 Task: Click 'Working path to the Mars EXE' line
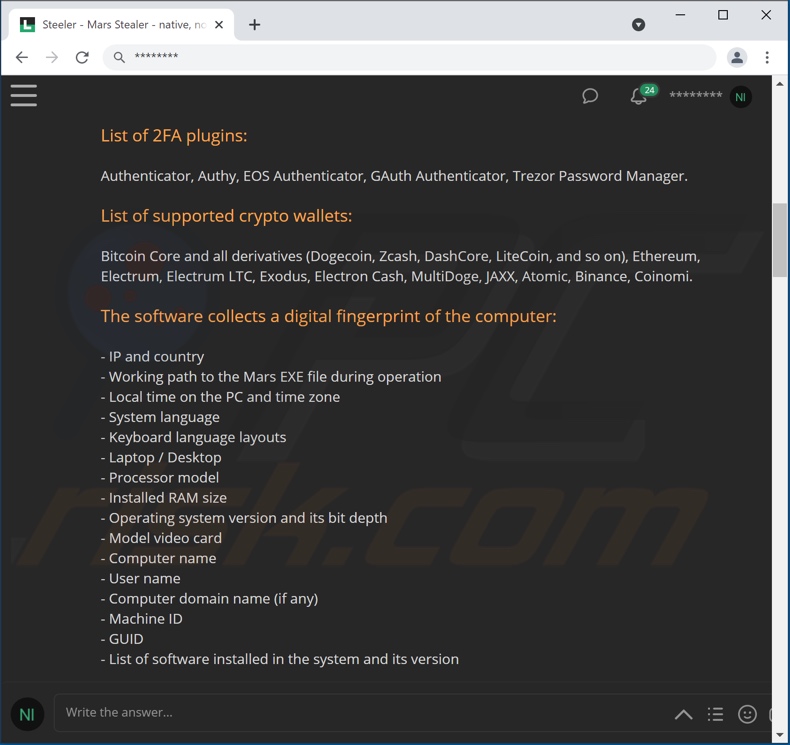pyautogui.click(x=271, y=377)
